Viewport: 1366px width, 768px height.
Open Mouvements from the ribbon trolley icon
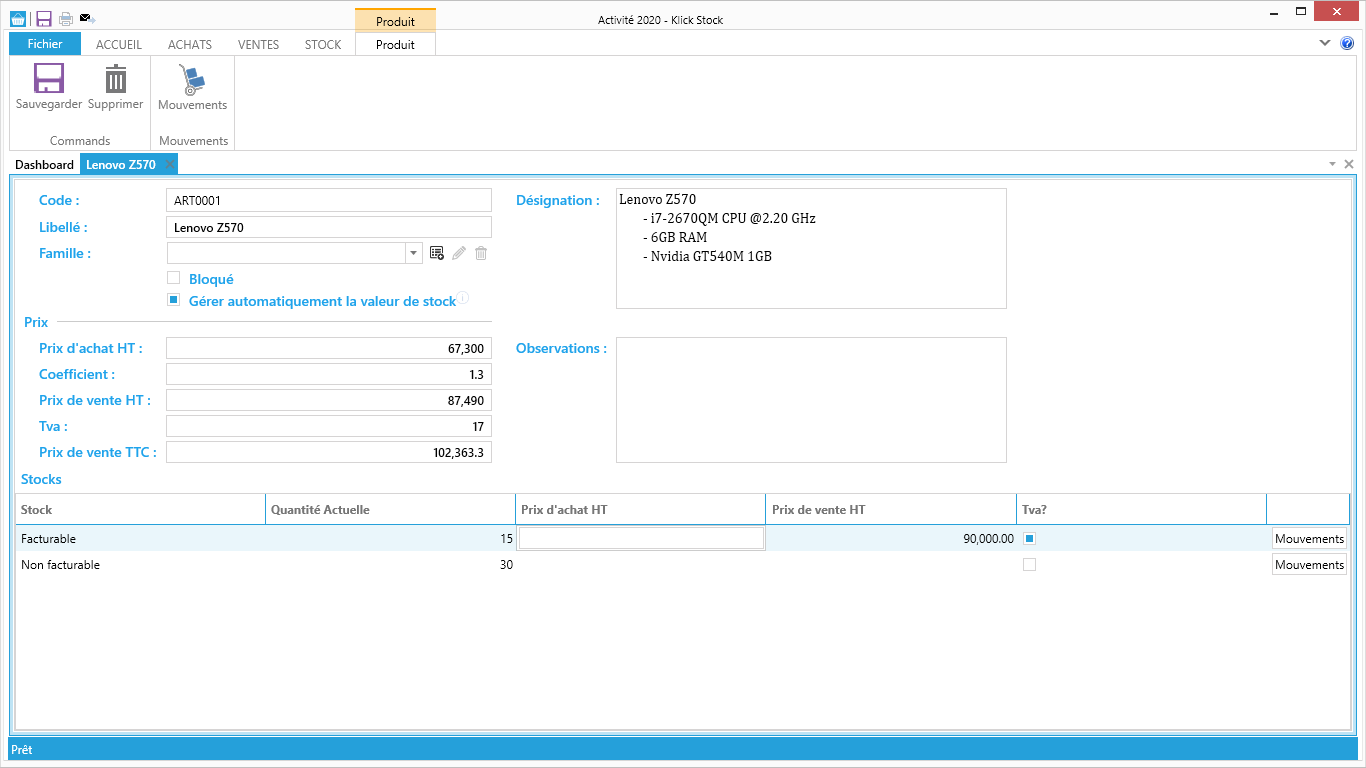192,81
